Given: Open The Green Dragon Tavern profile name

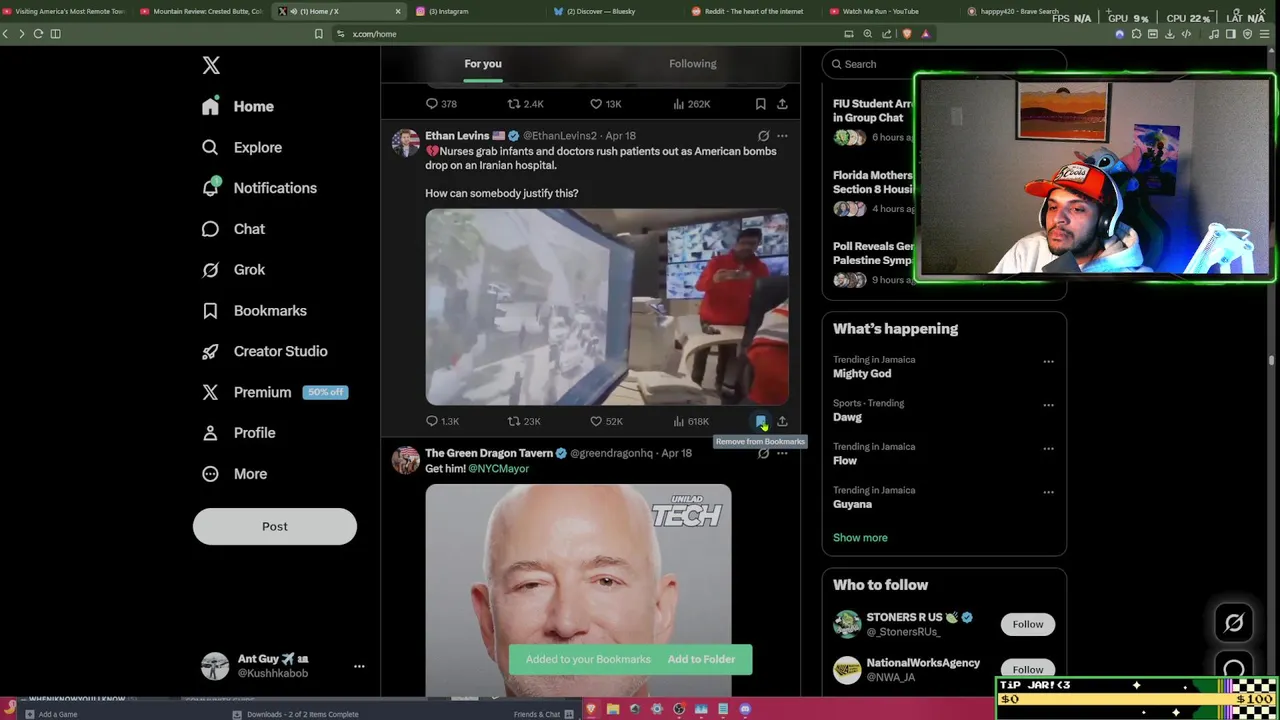Looking at the screenshot, I should (489, 453).
